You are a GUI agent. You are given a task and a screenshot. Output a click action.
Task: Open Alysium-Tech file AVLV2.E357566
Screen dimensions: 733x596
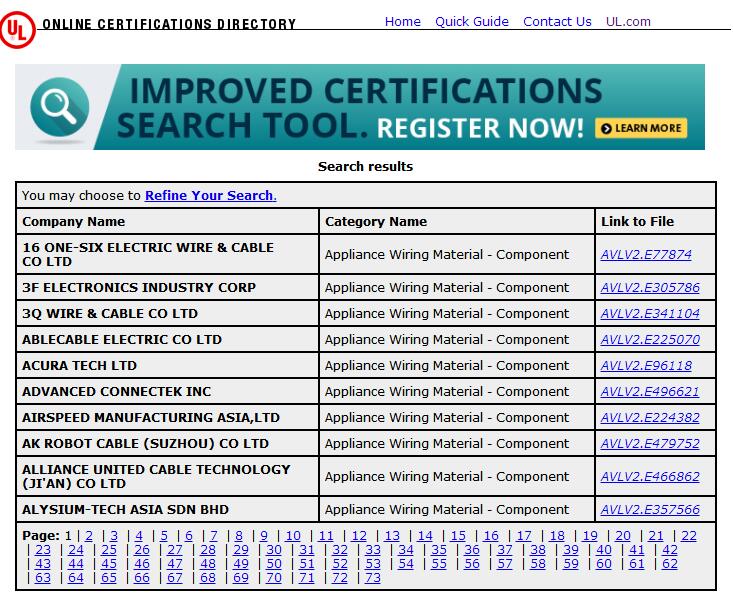point(650,510)
